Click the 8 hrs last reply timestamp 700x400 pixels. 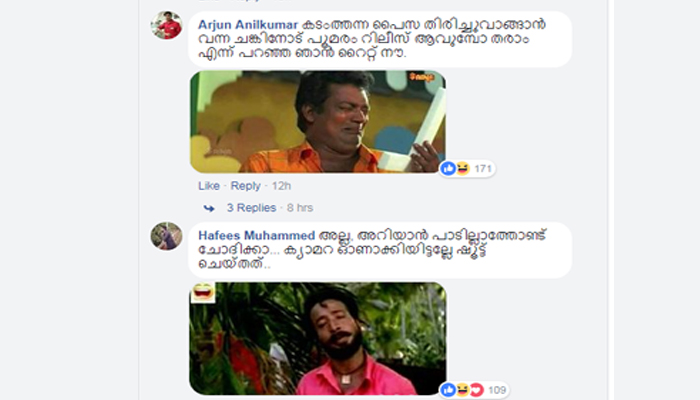300,208
